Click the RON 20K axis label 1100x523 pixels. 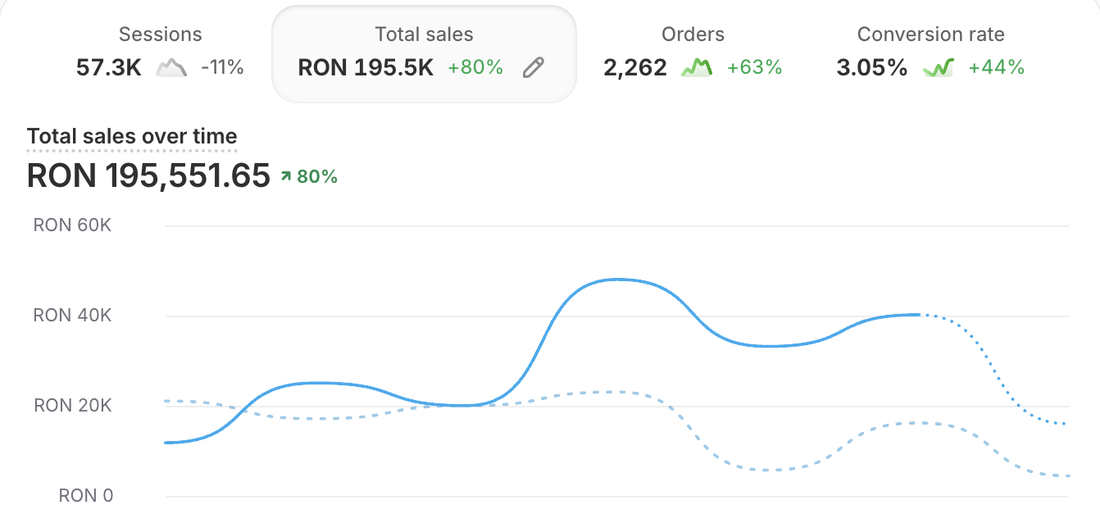point(73,405)
